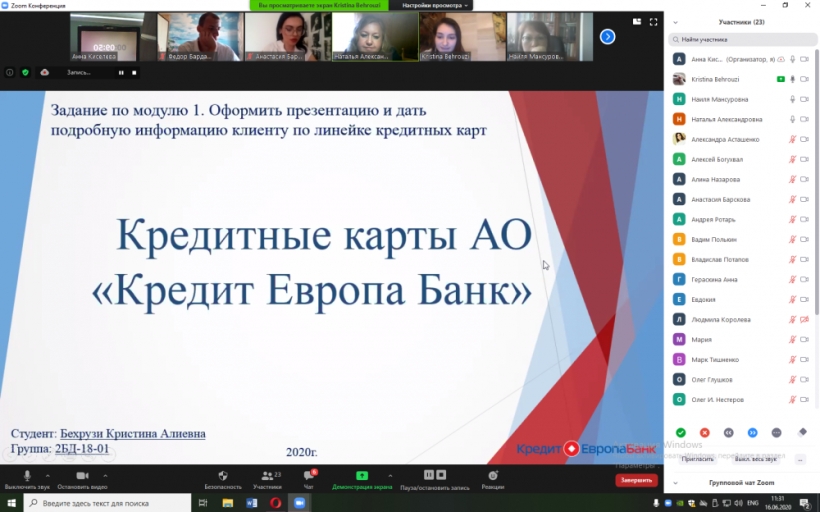The width and height of the screenshot is (820, 512).
Task: Open the Реакции reactions menu
Action: point(493,479)
